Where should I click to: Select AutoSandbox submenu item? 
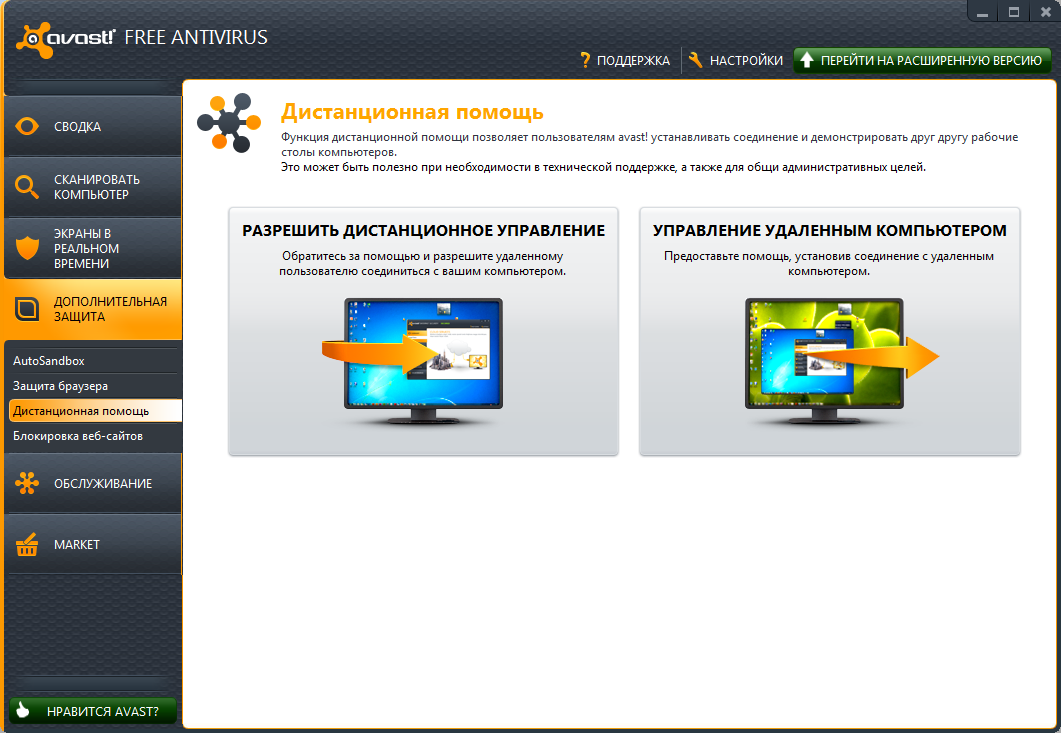pyautogui.click(x=95, y=361)
